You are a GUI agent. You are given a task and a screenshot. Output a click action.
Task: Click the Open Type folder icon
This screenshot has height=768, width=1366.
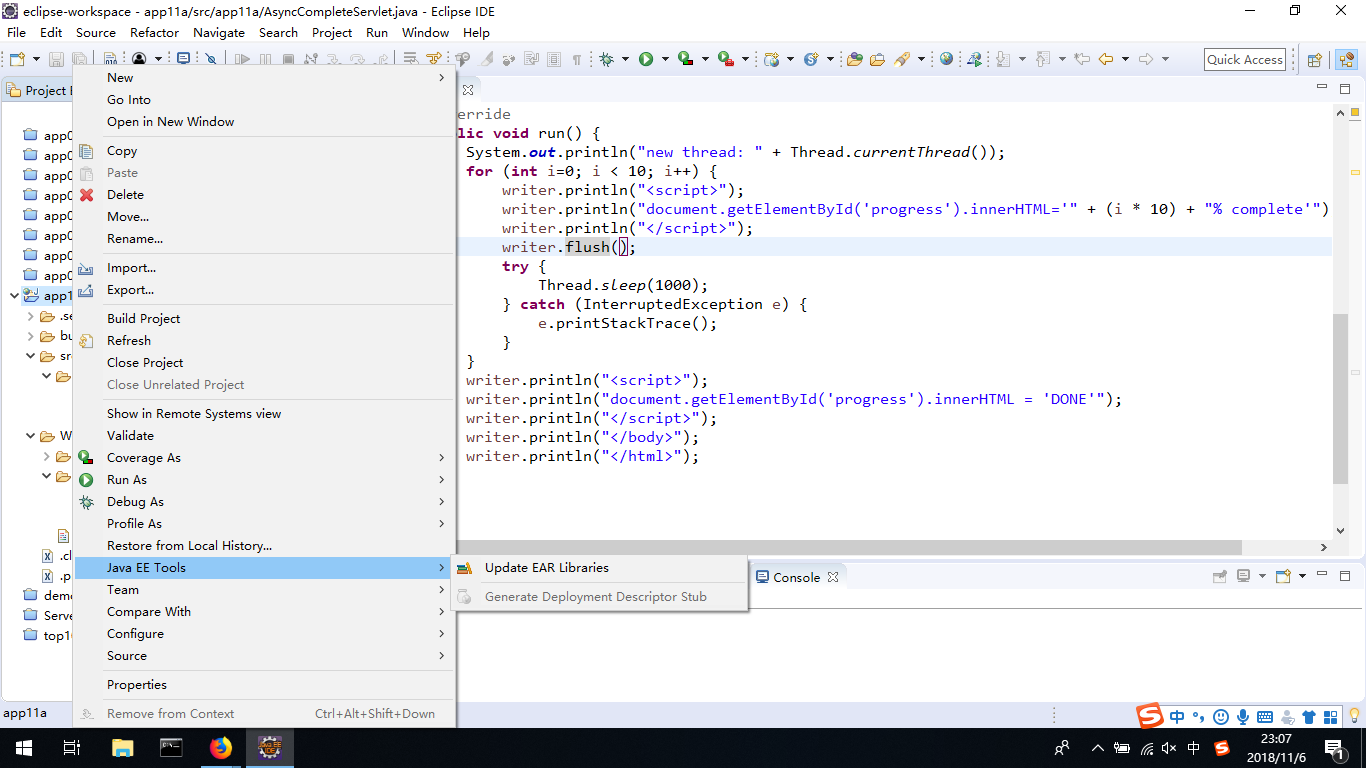[854, 59]
